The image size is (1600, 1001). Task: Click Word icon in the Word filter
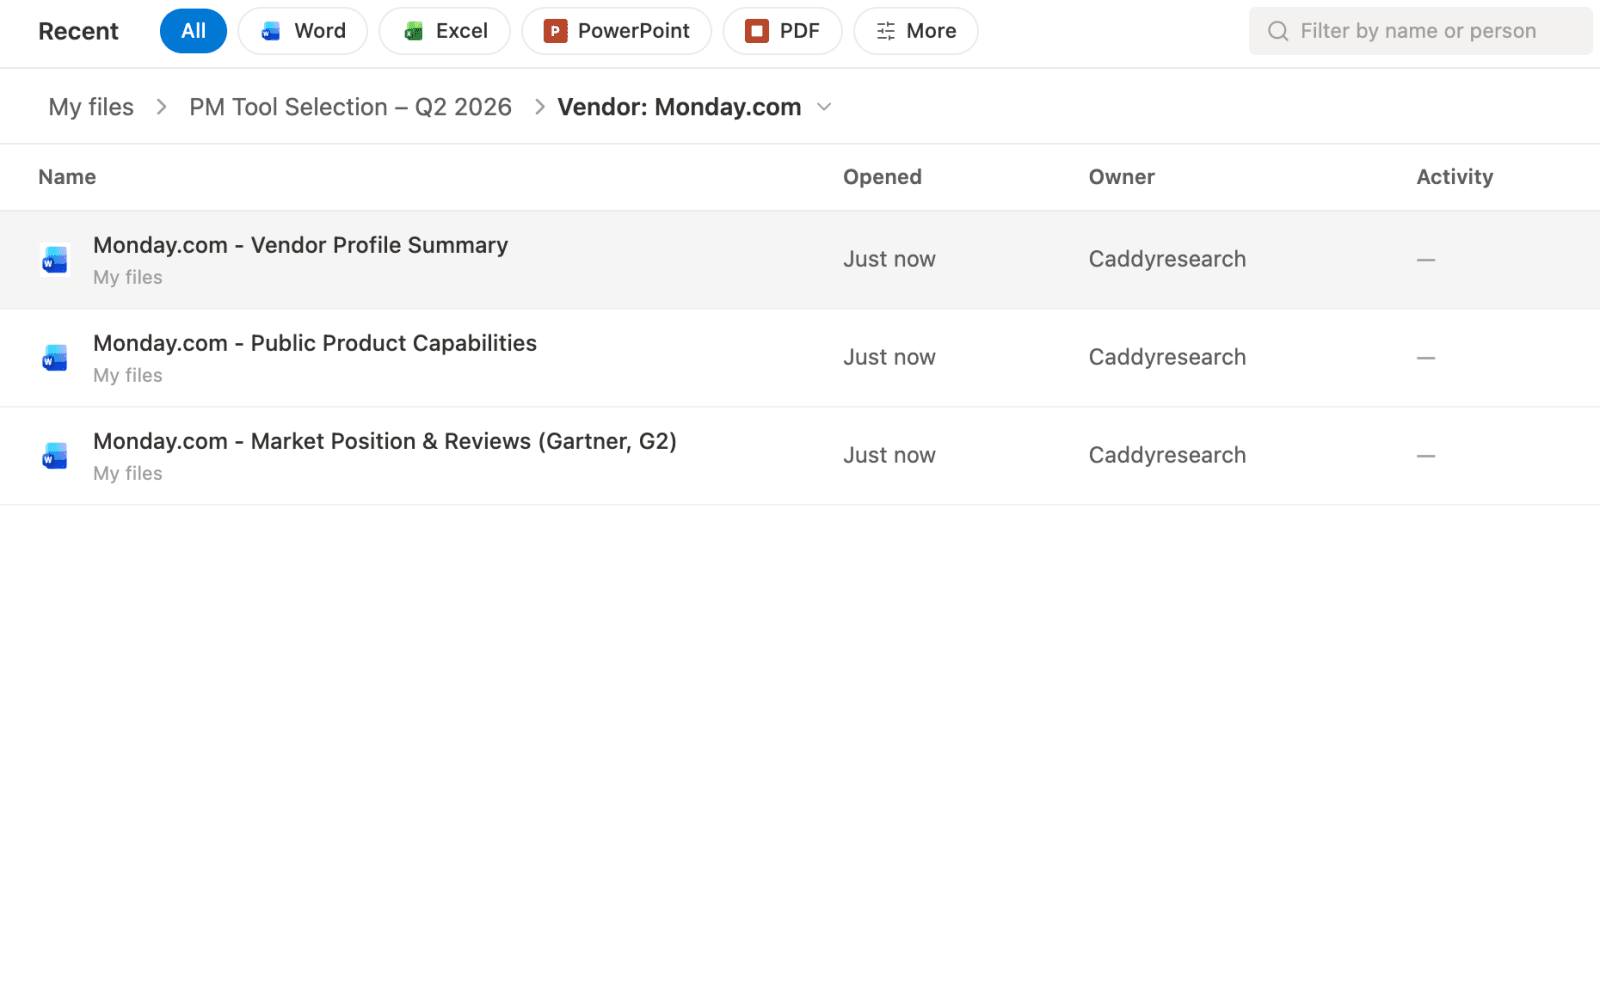pyautogui.click(x=271, y=32)
